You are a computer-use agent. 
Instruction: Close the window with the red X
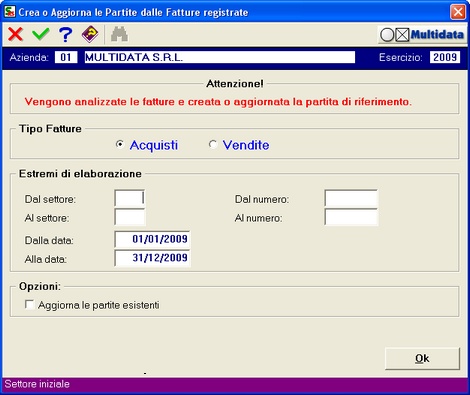coord(458,12)
